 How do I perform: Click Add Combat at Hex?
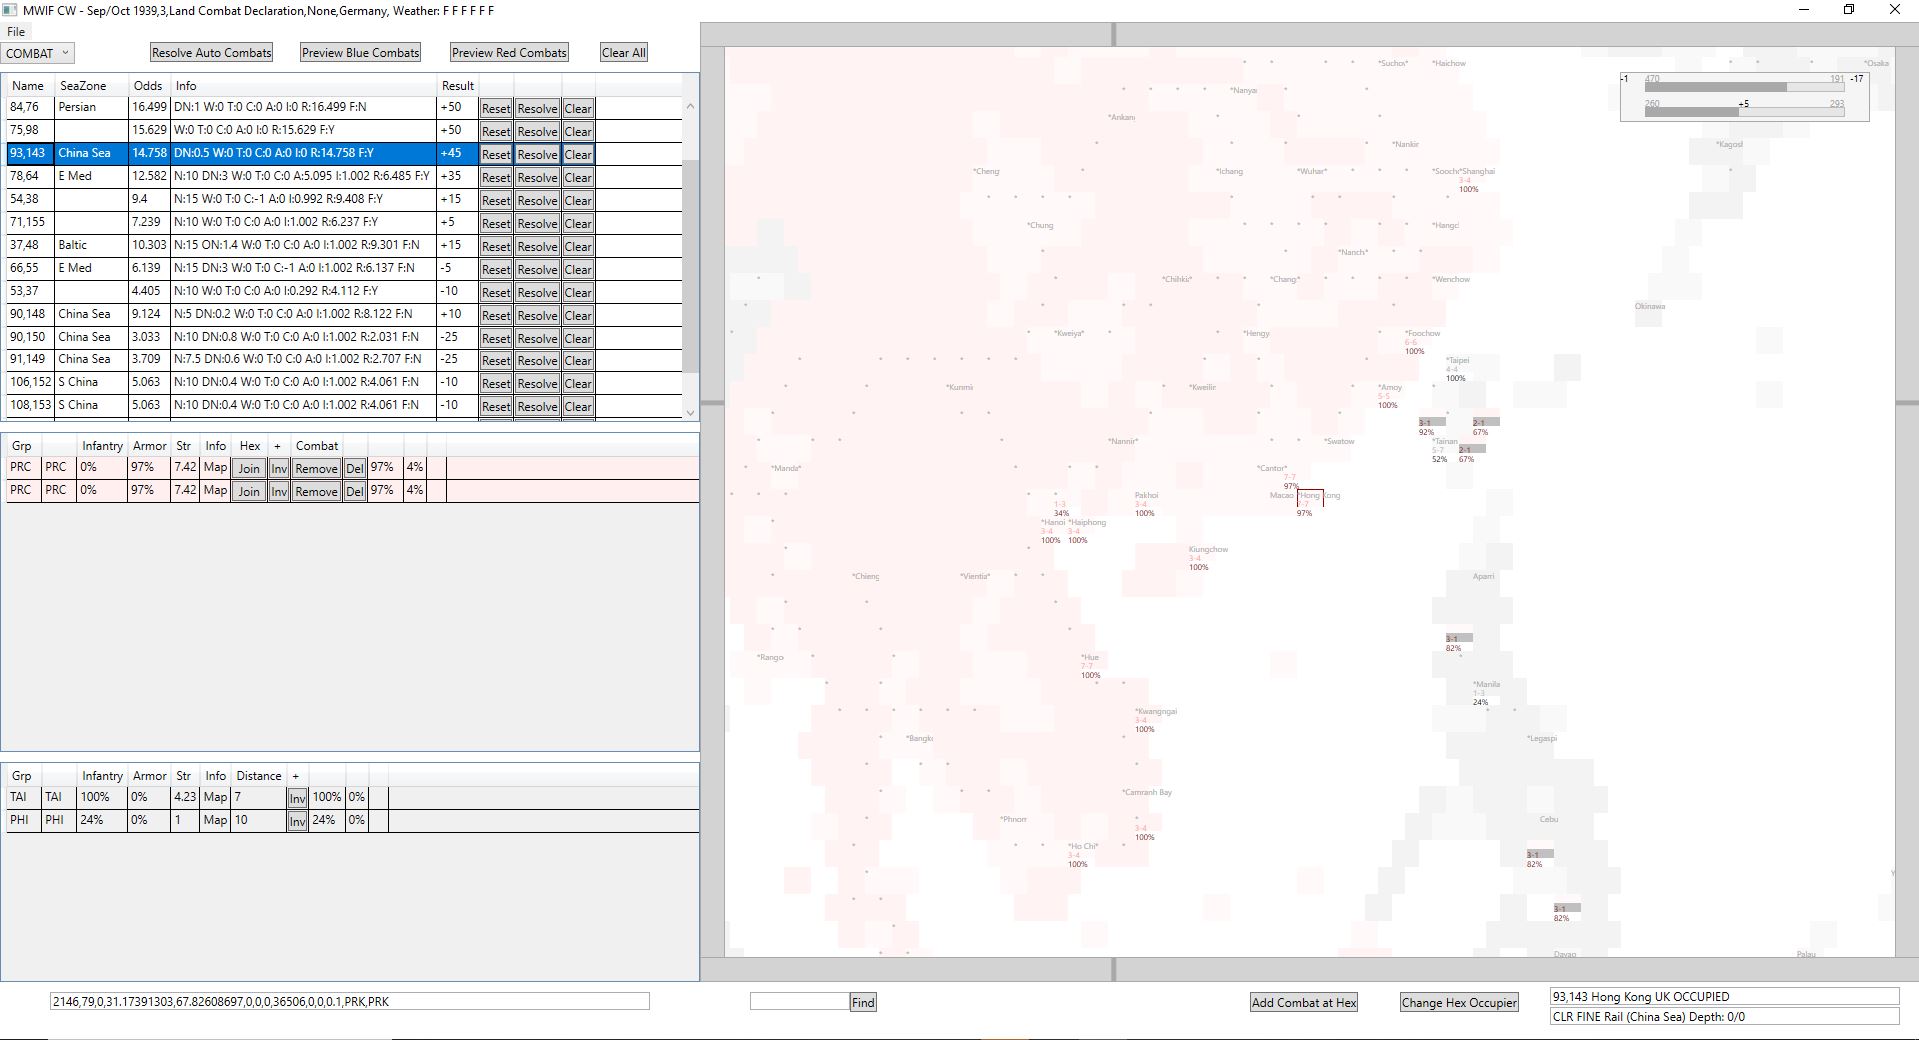(x=1304, y=1002)
